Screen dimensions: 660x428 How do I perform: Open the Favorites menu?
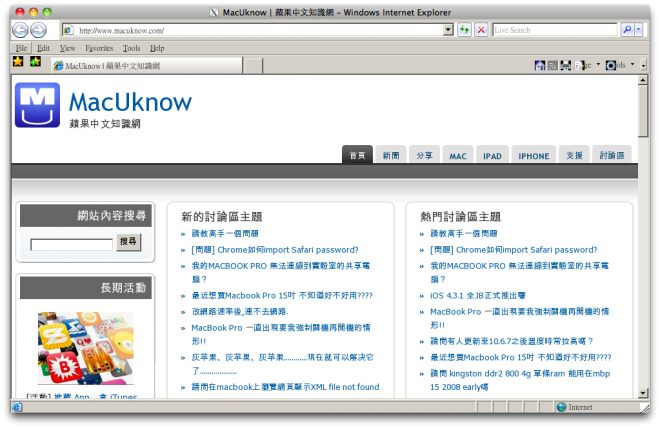(x=99, y=47)
